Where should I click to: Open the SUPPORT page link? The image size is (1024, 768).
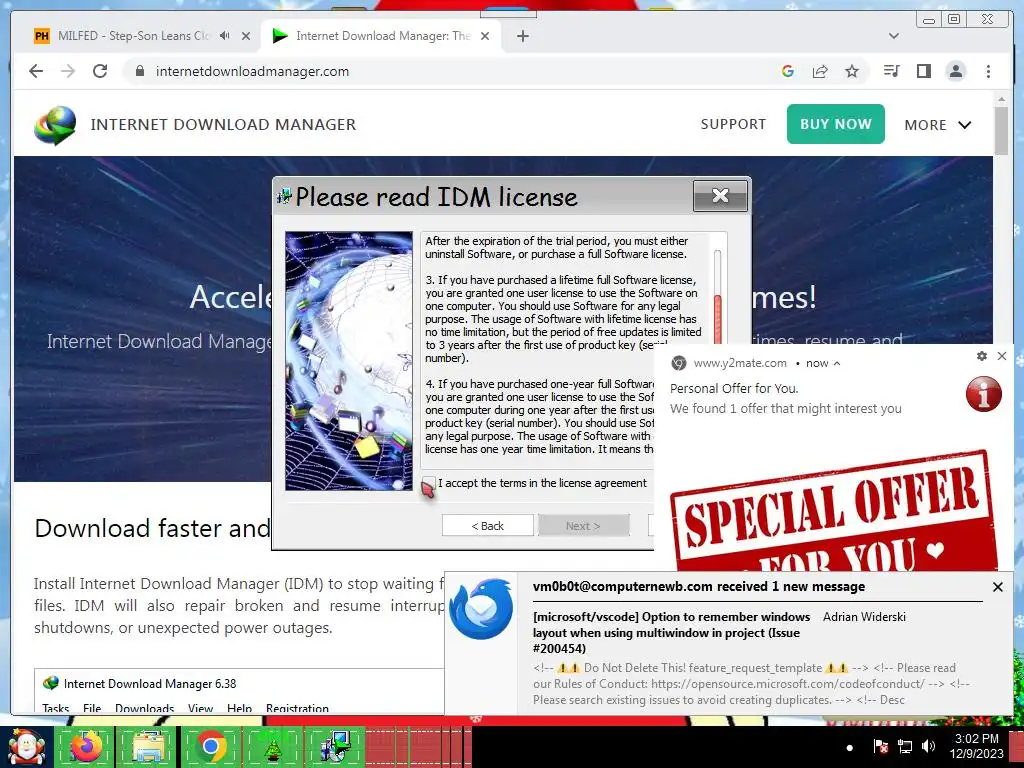[733, 124]
